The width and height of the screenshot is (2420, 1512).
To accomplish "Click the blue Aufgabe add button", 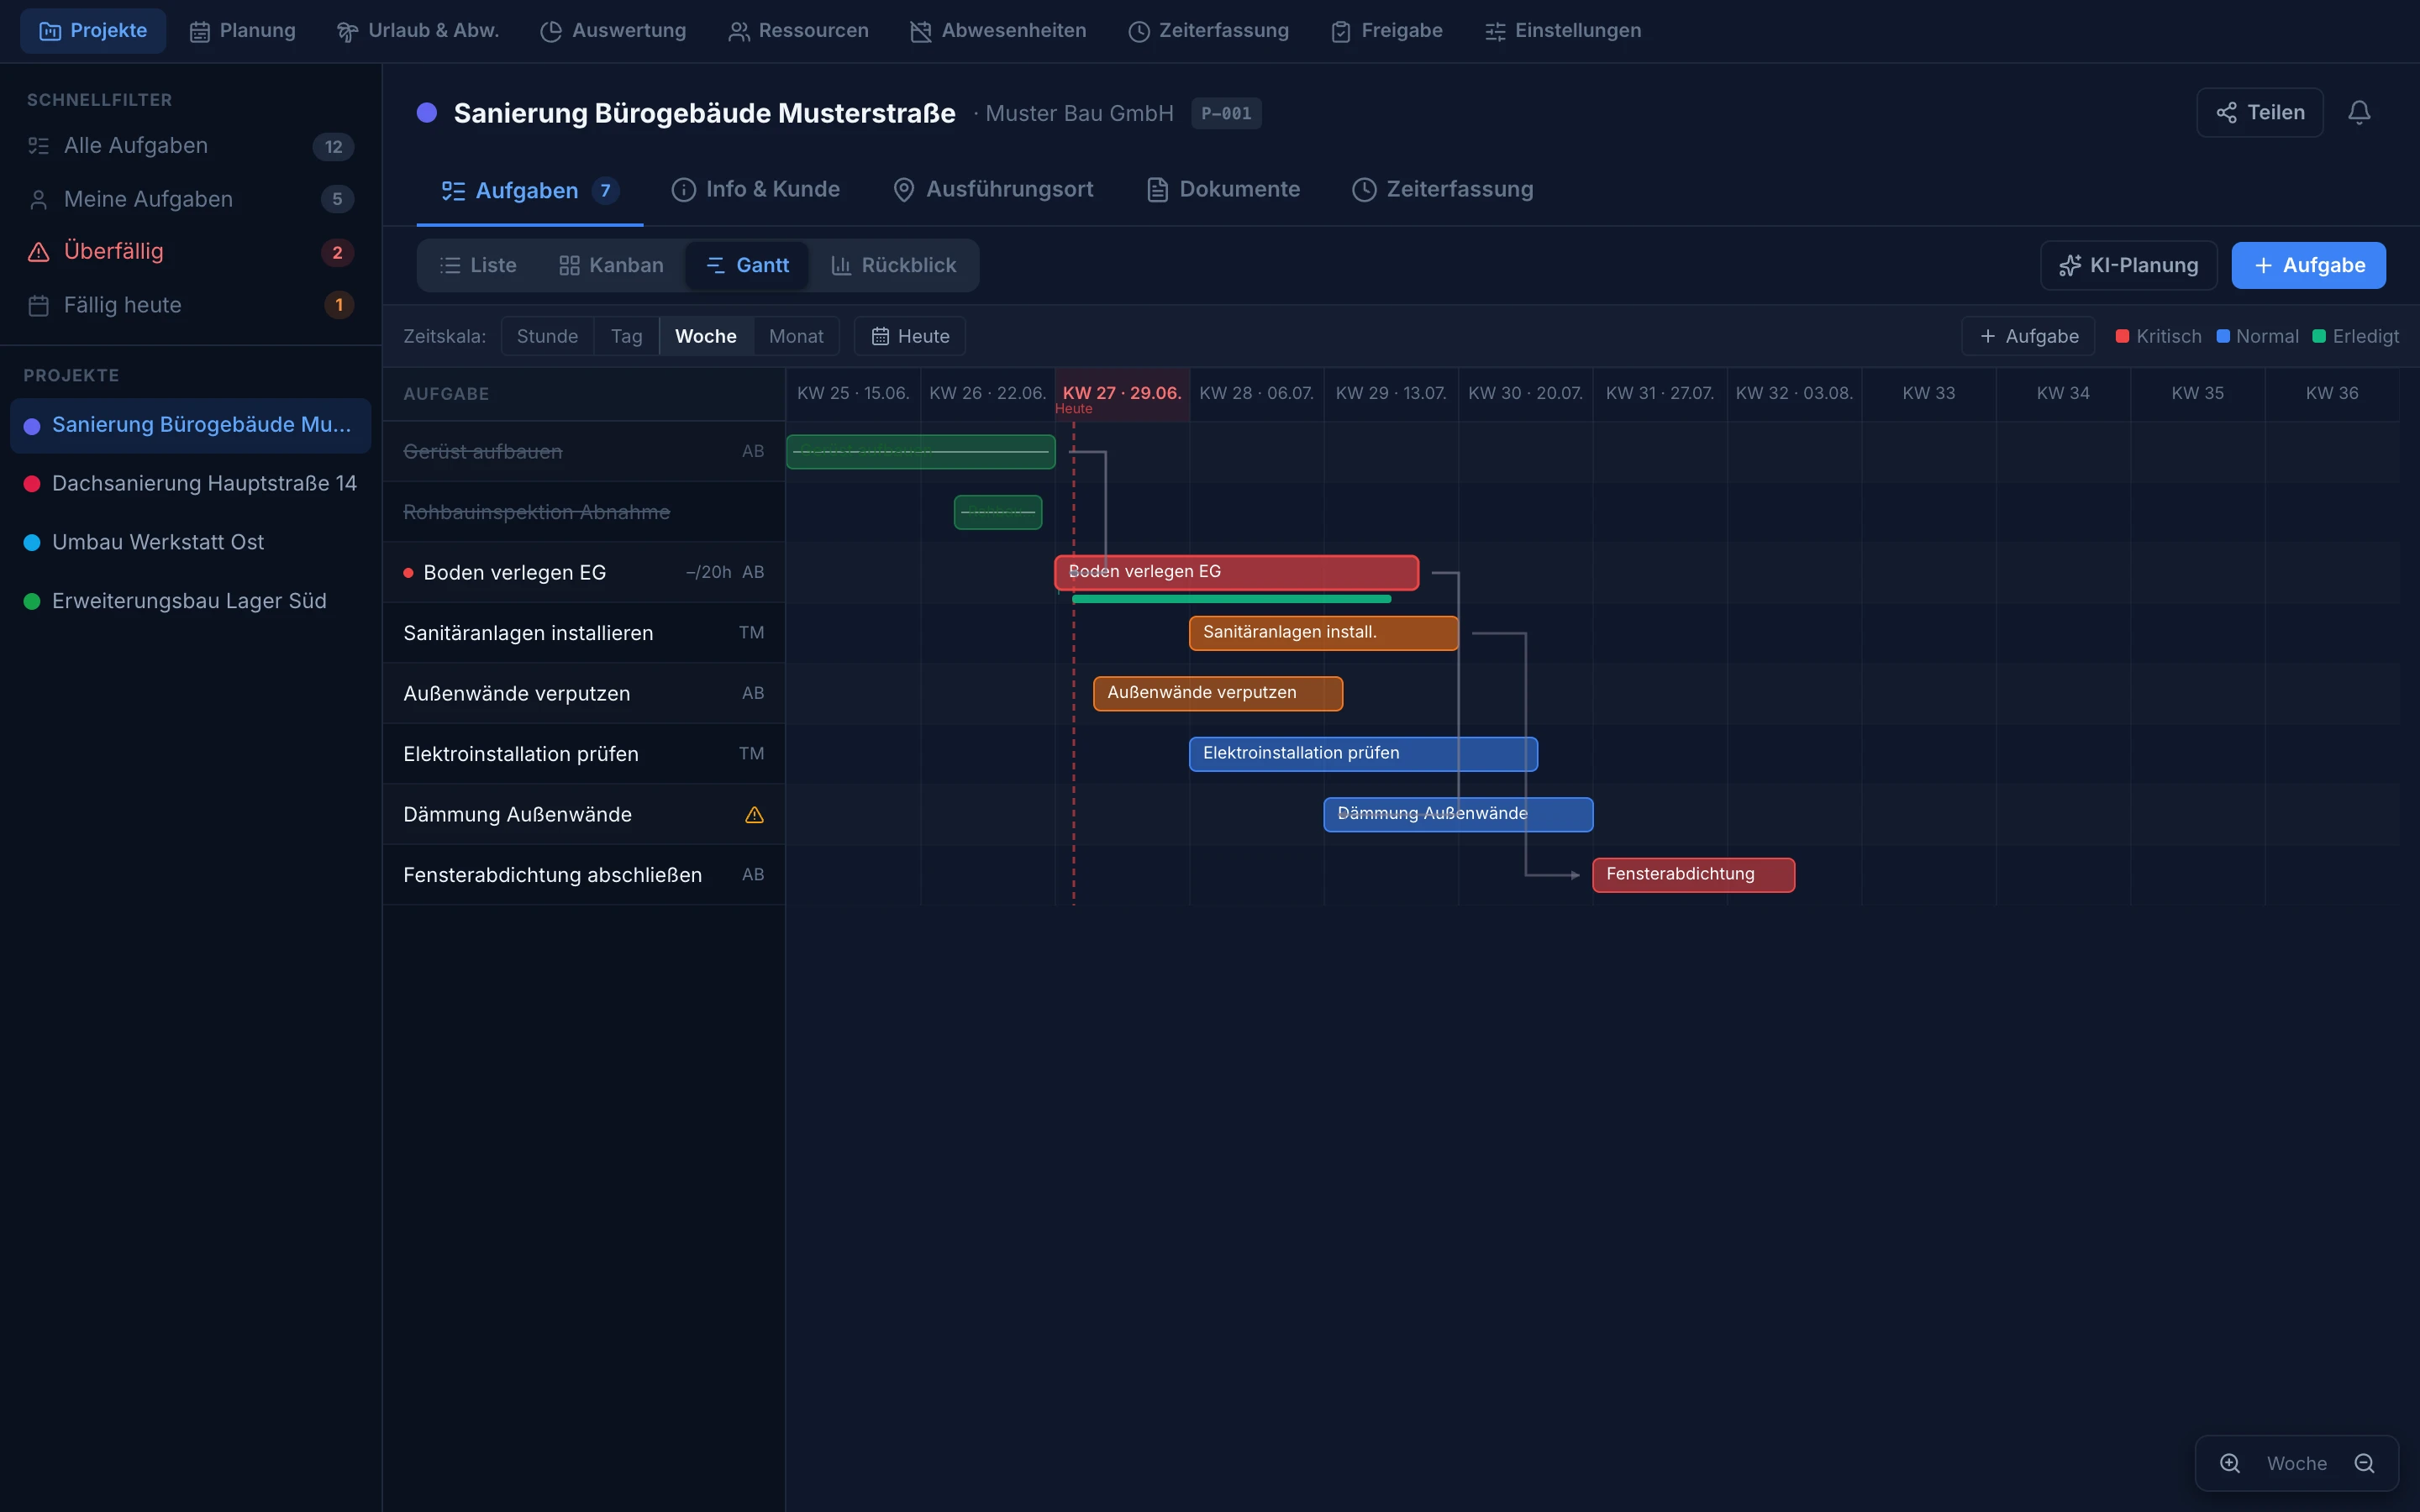I will coord(2308,265).
